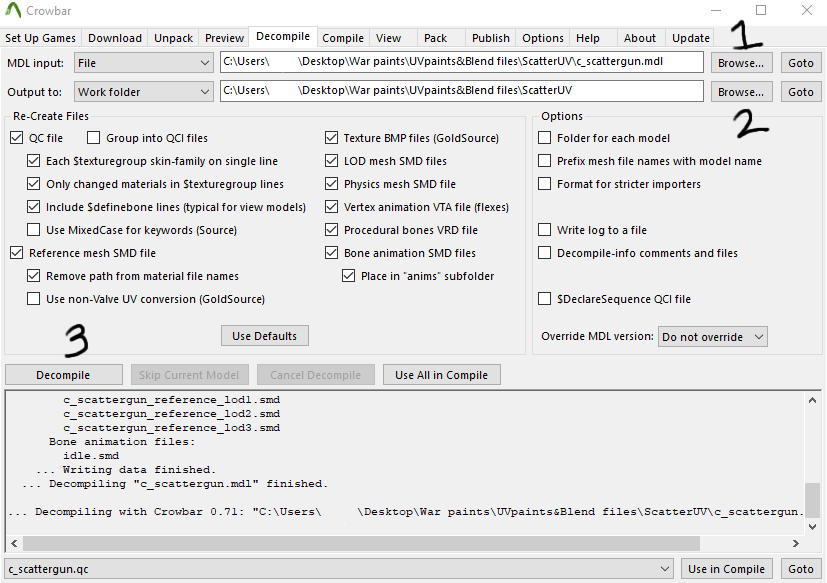Browse for the MDL input file
The image size is (827, 583).
click(741, 63)
